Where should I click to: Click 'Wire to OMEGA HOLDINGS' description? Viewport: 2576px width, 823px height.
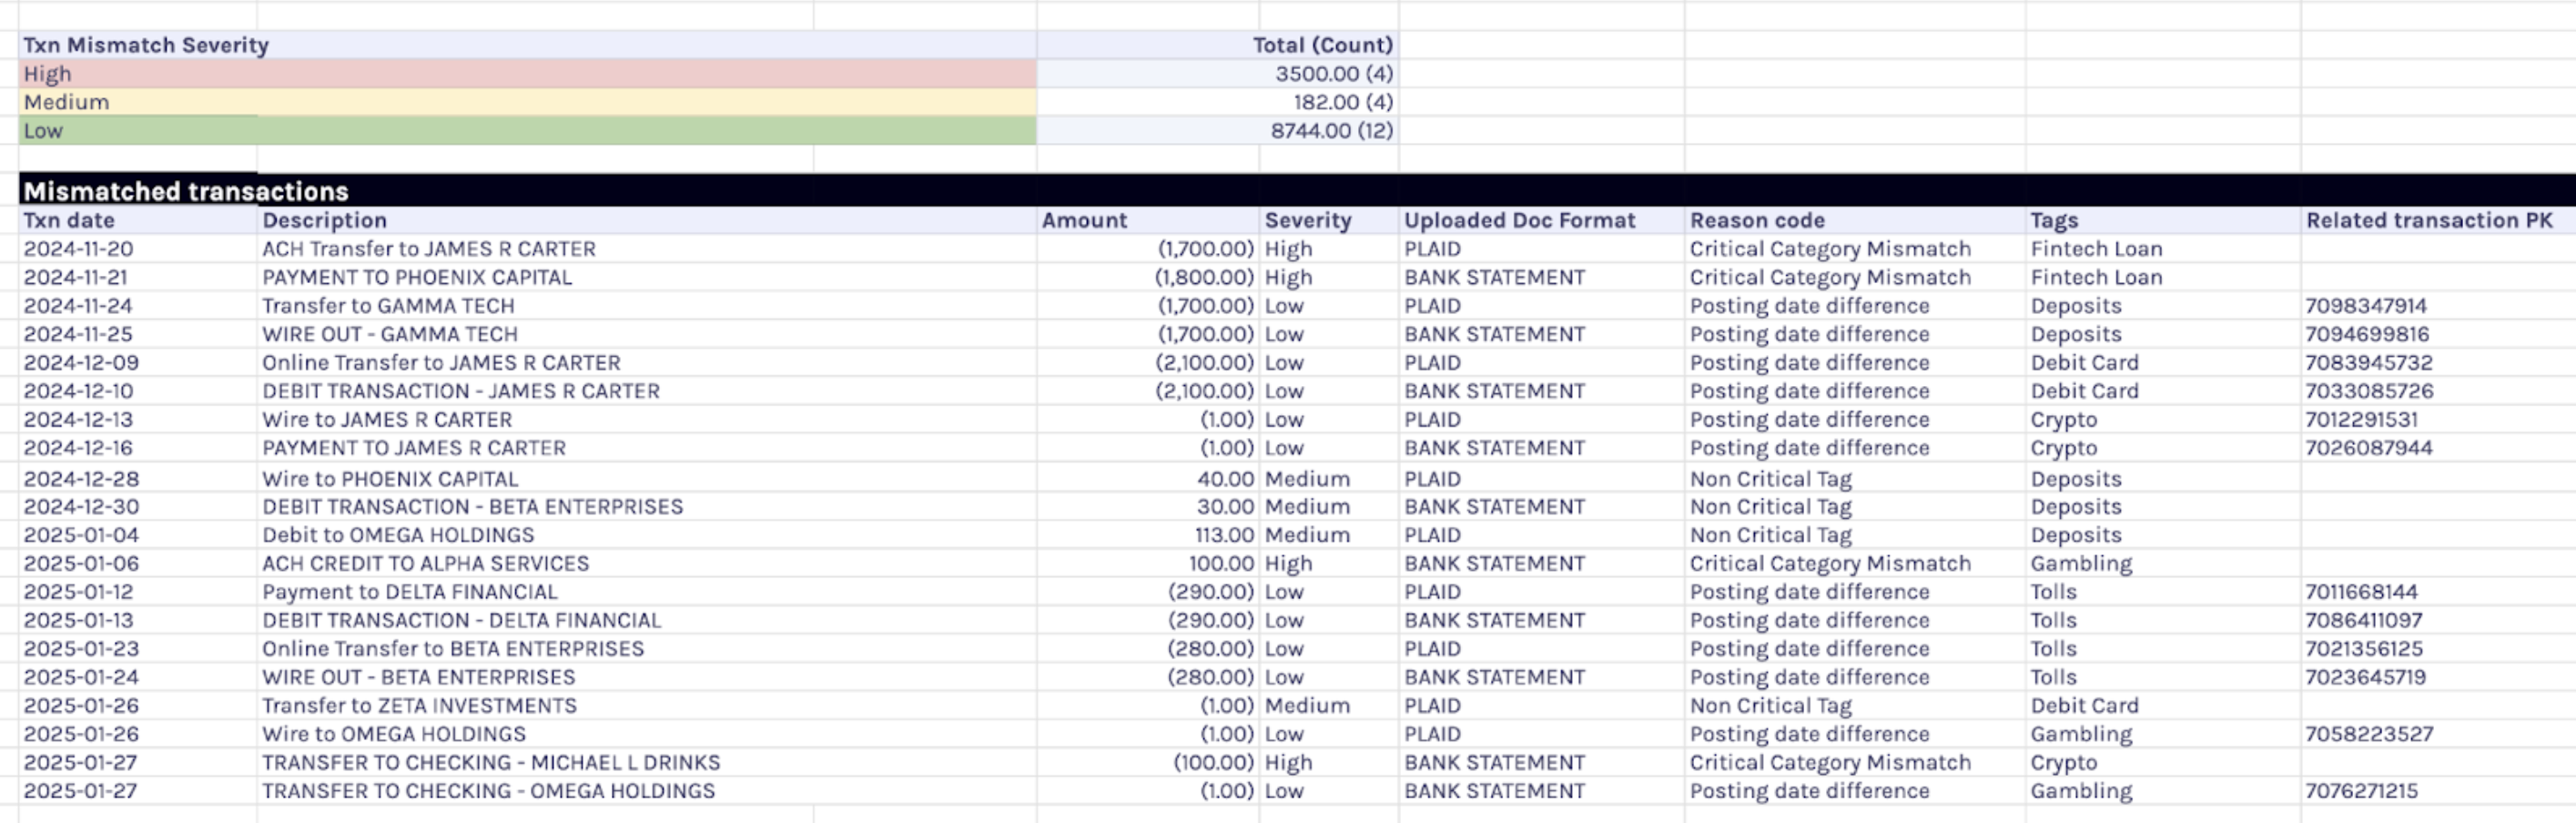pos(647,734)
